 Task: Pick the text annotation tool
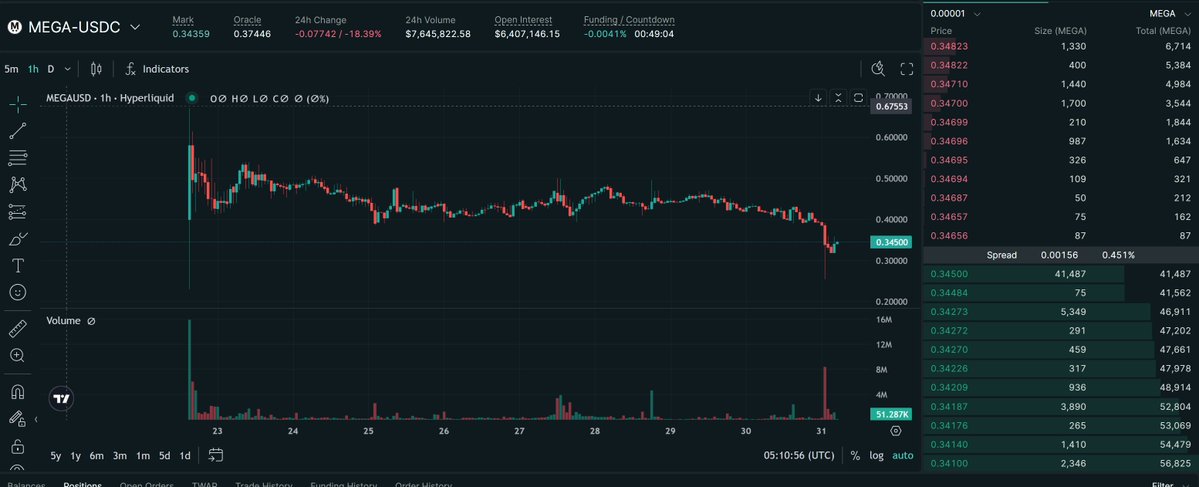pyautogui.click(x=18, y=265)
